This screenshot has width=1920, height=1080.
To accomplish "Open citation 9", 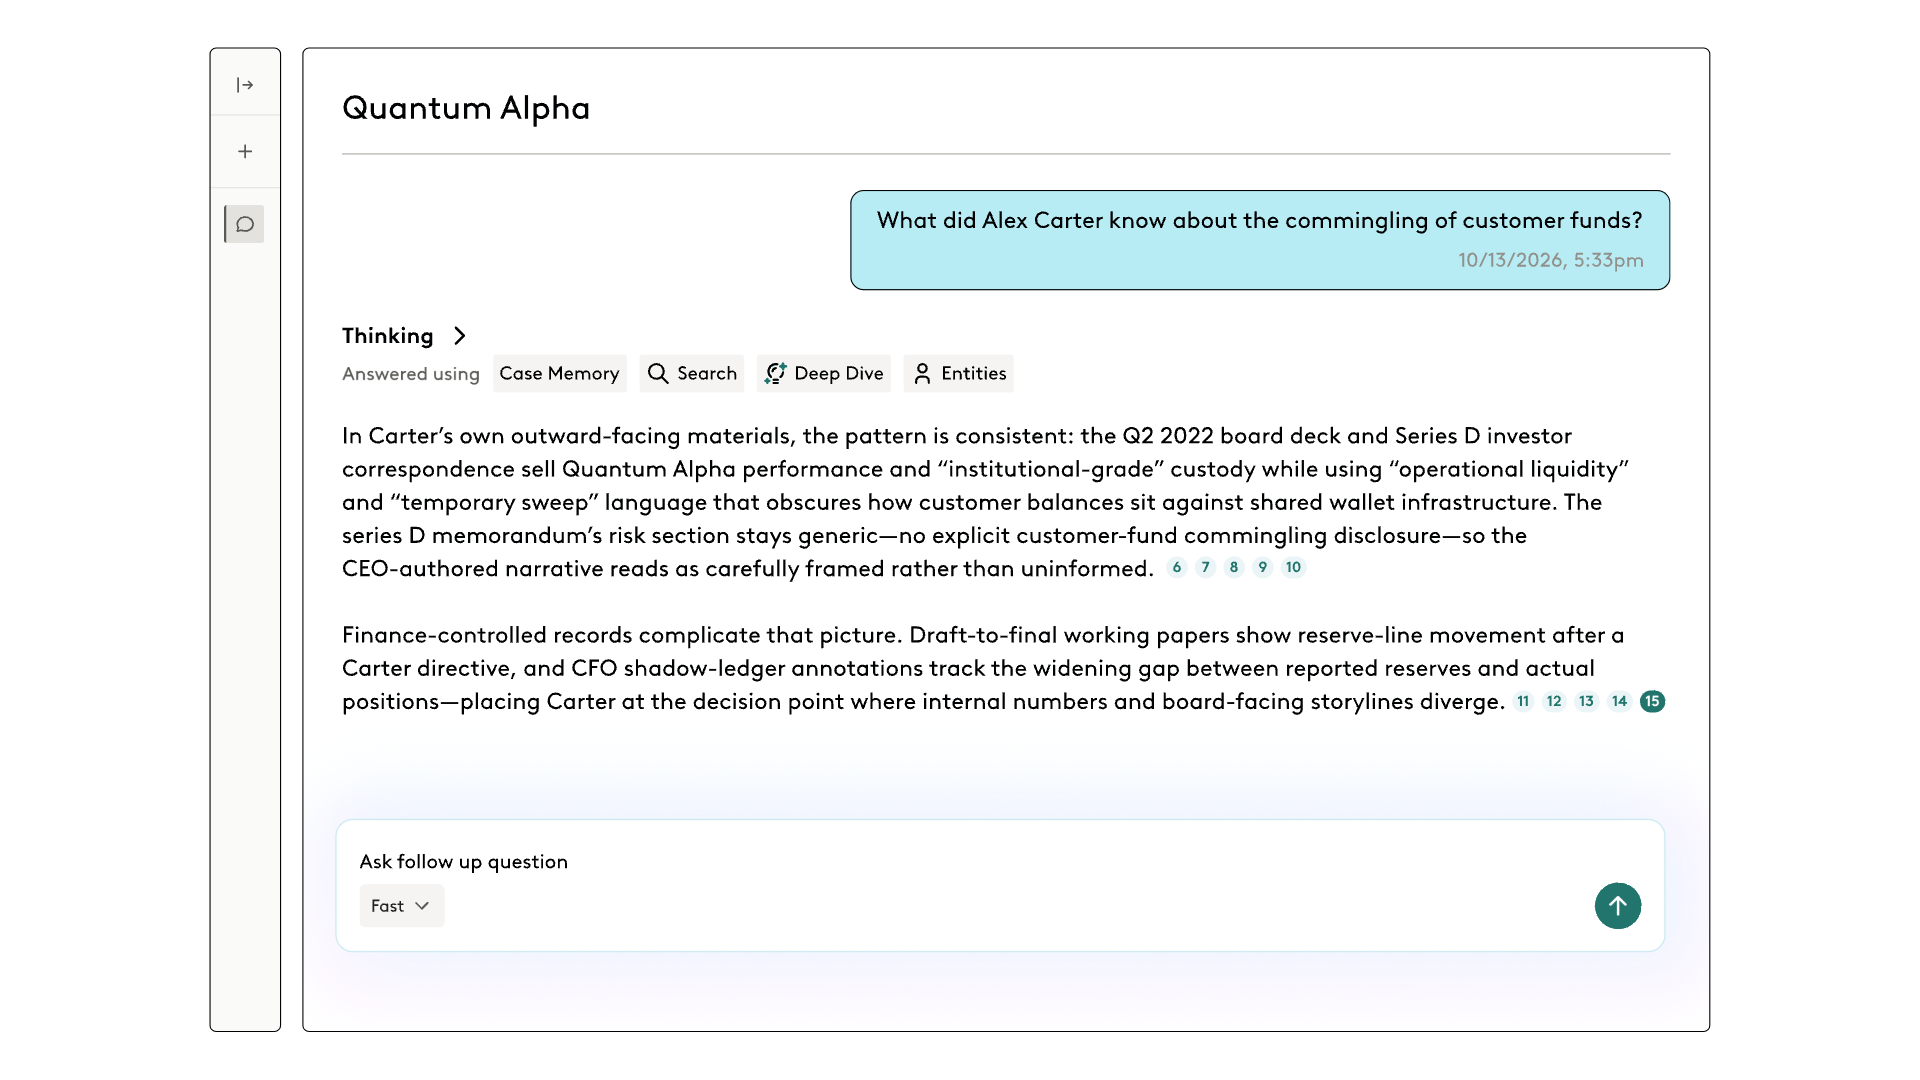I will tap(1263, 568).
